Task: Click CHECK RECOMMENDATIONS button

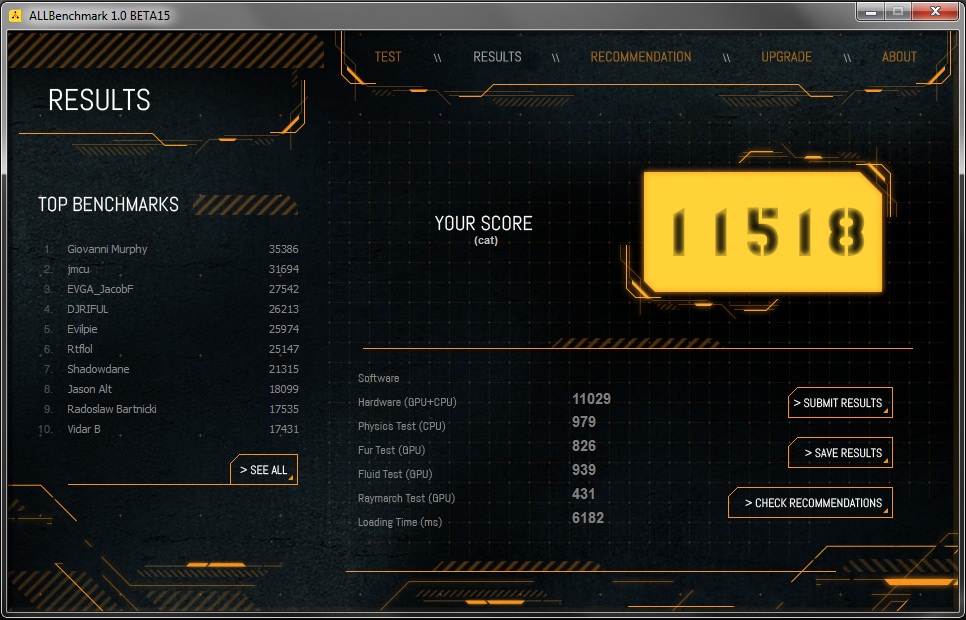Action: (x=810, y=503)
